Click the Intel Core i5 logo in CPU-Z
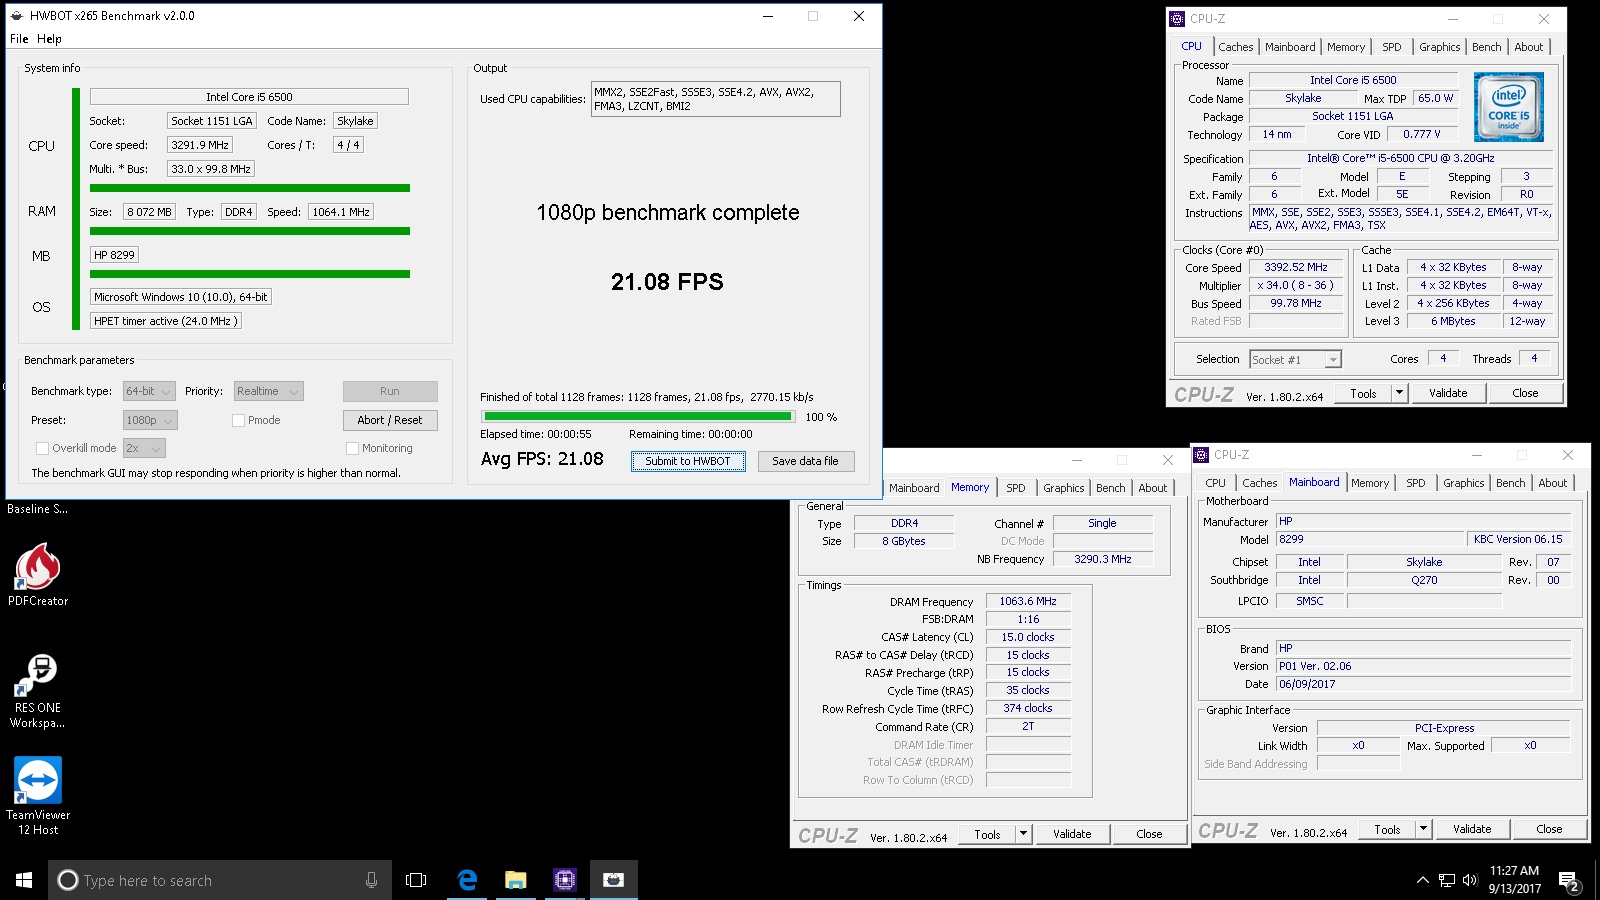 click(1509, 106)
